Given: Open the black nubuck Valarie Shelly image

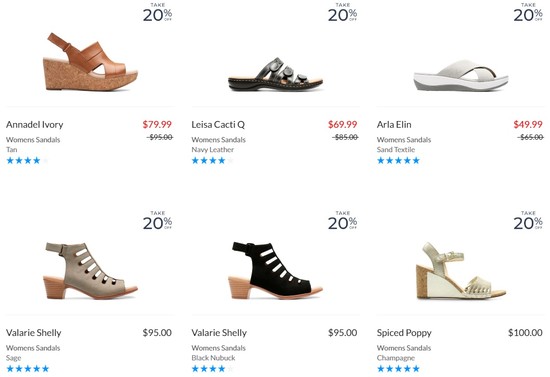Looking at the screenshot, I should tap(275, 270).
